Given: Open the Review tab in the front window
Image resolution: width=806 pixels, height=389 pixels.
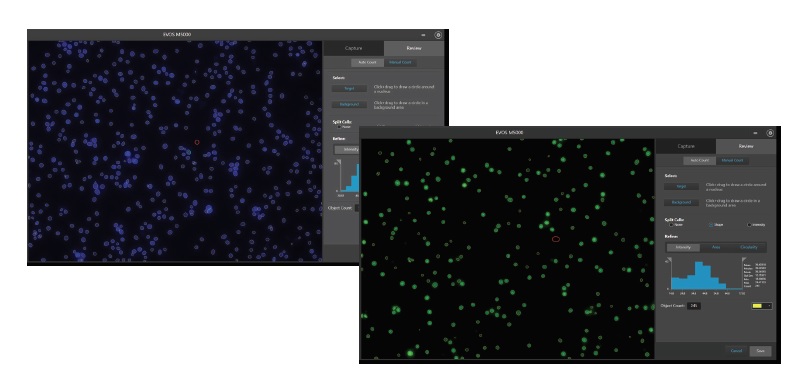Looking at the screenshot, I should coord(746,146).
